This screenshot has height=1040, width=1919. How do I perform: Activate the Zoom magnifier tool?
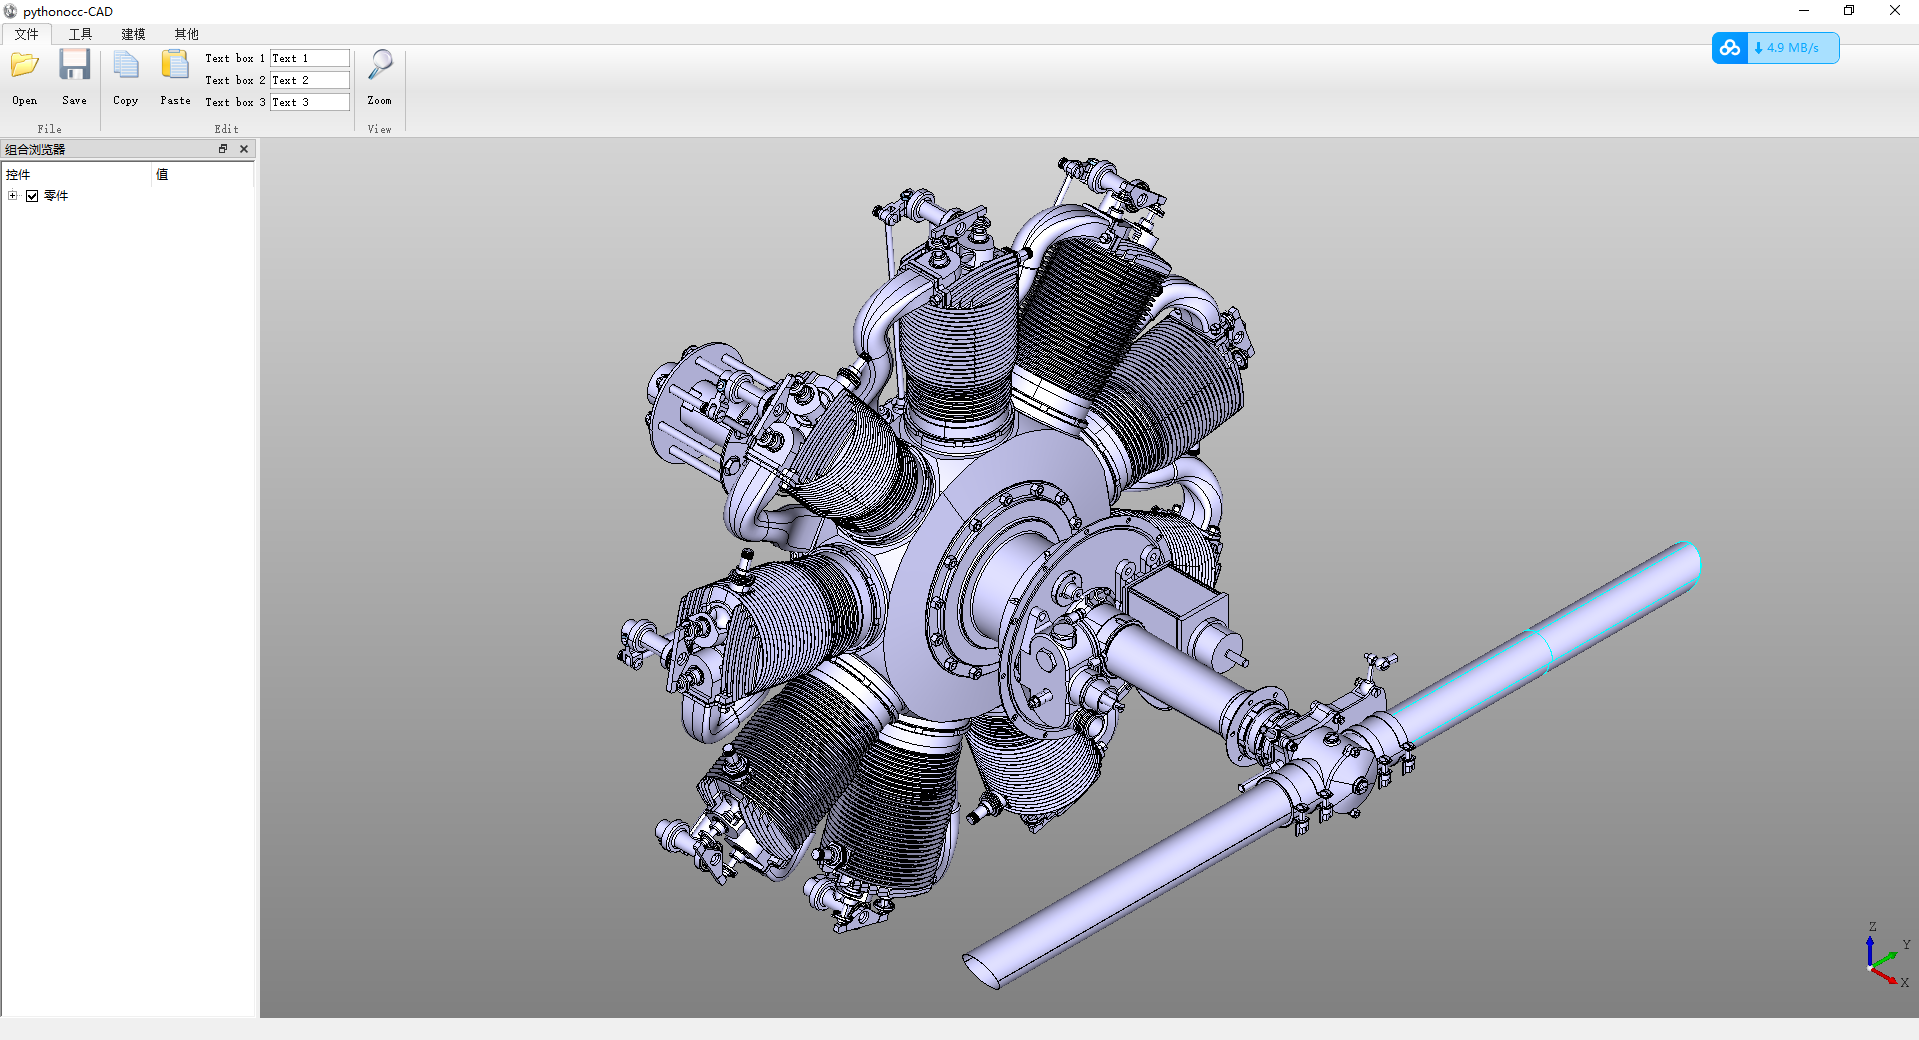(x=379, y=63)
